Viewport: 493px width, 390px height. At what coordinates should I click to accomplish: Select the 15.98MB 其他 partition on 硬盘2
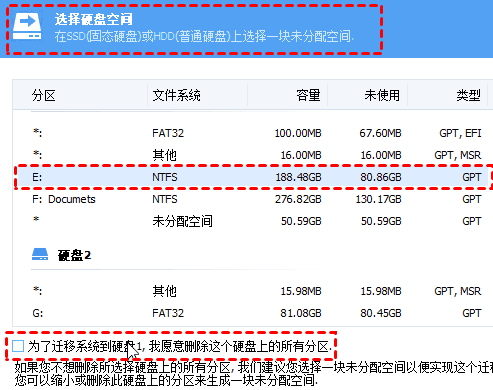[253, 291]
